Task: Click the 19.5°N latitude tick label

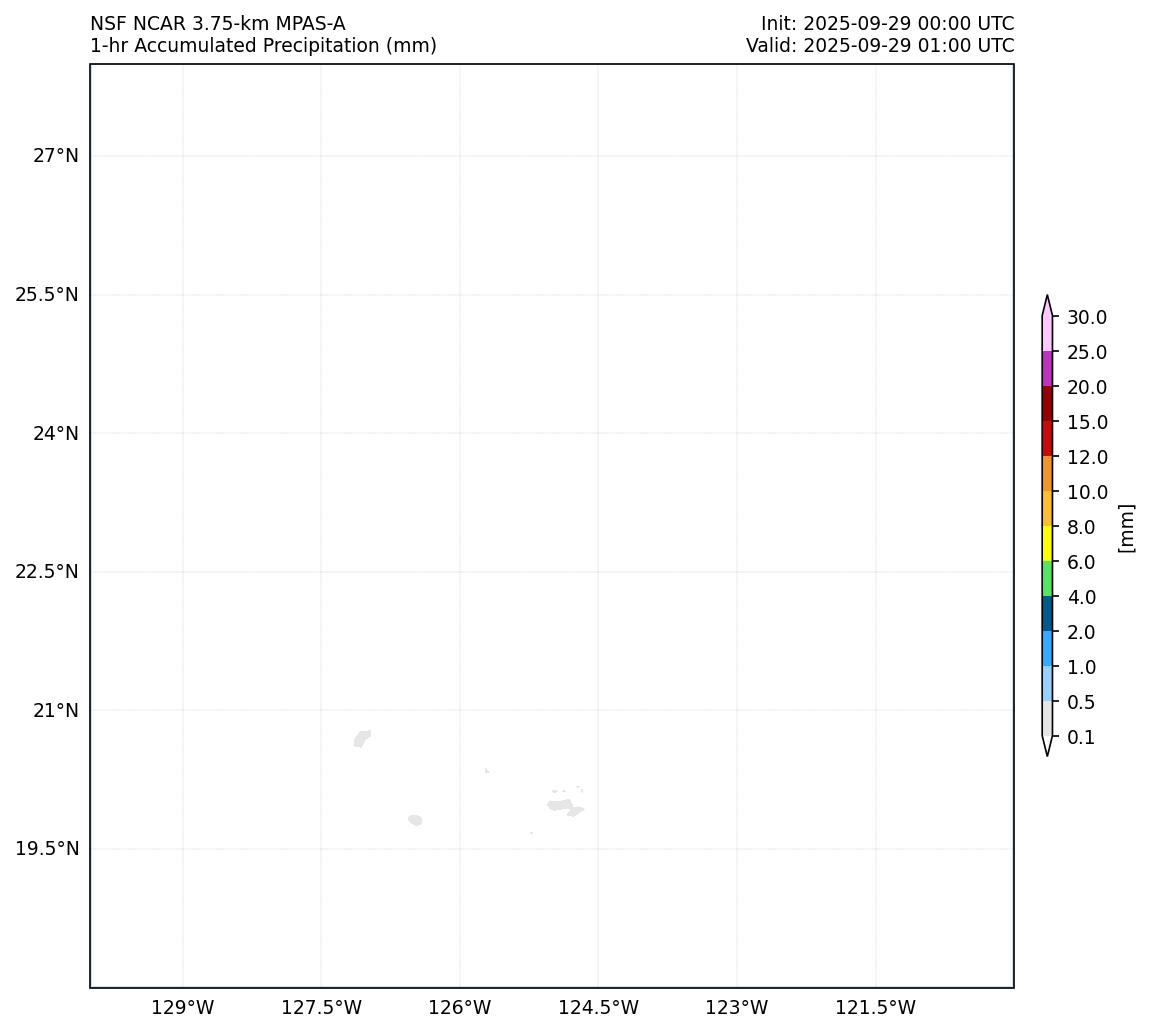Action: point(47,849)
